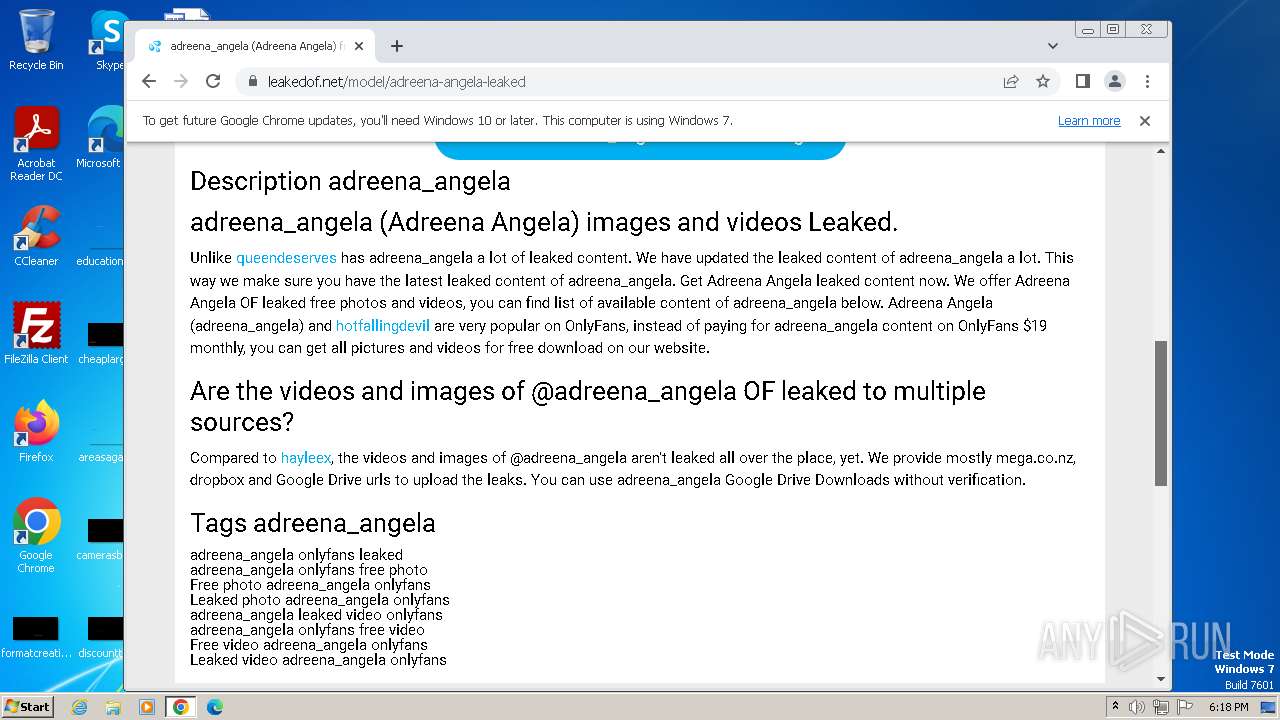Open Internet Explorer from taskbar

click(x=80, y=707)
